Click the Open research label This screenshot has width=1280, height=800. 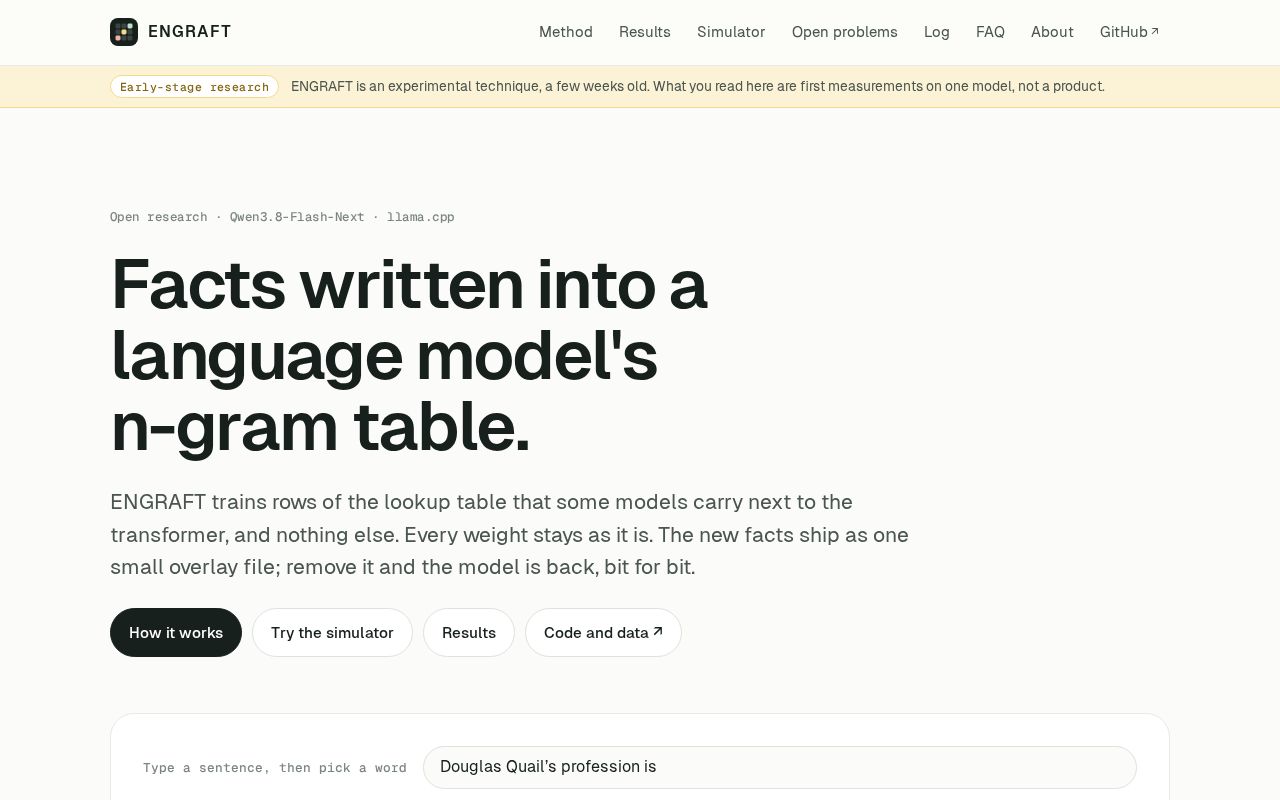[x=159, y=217]
